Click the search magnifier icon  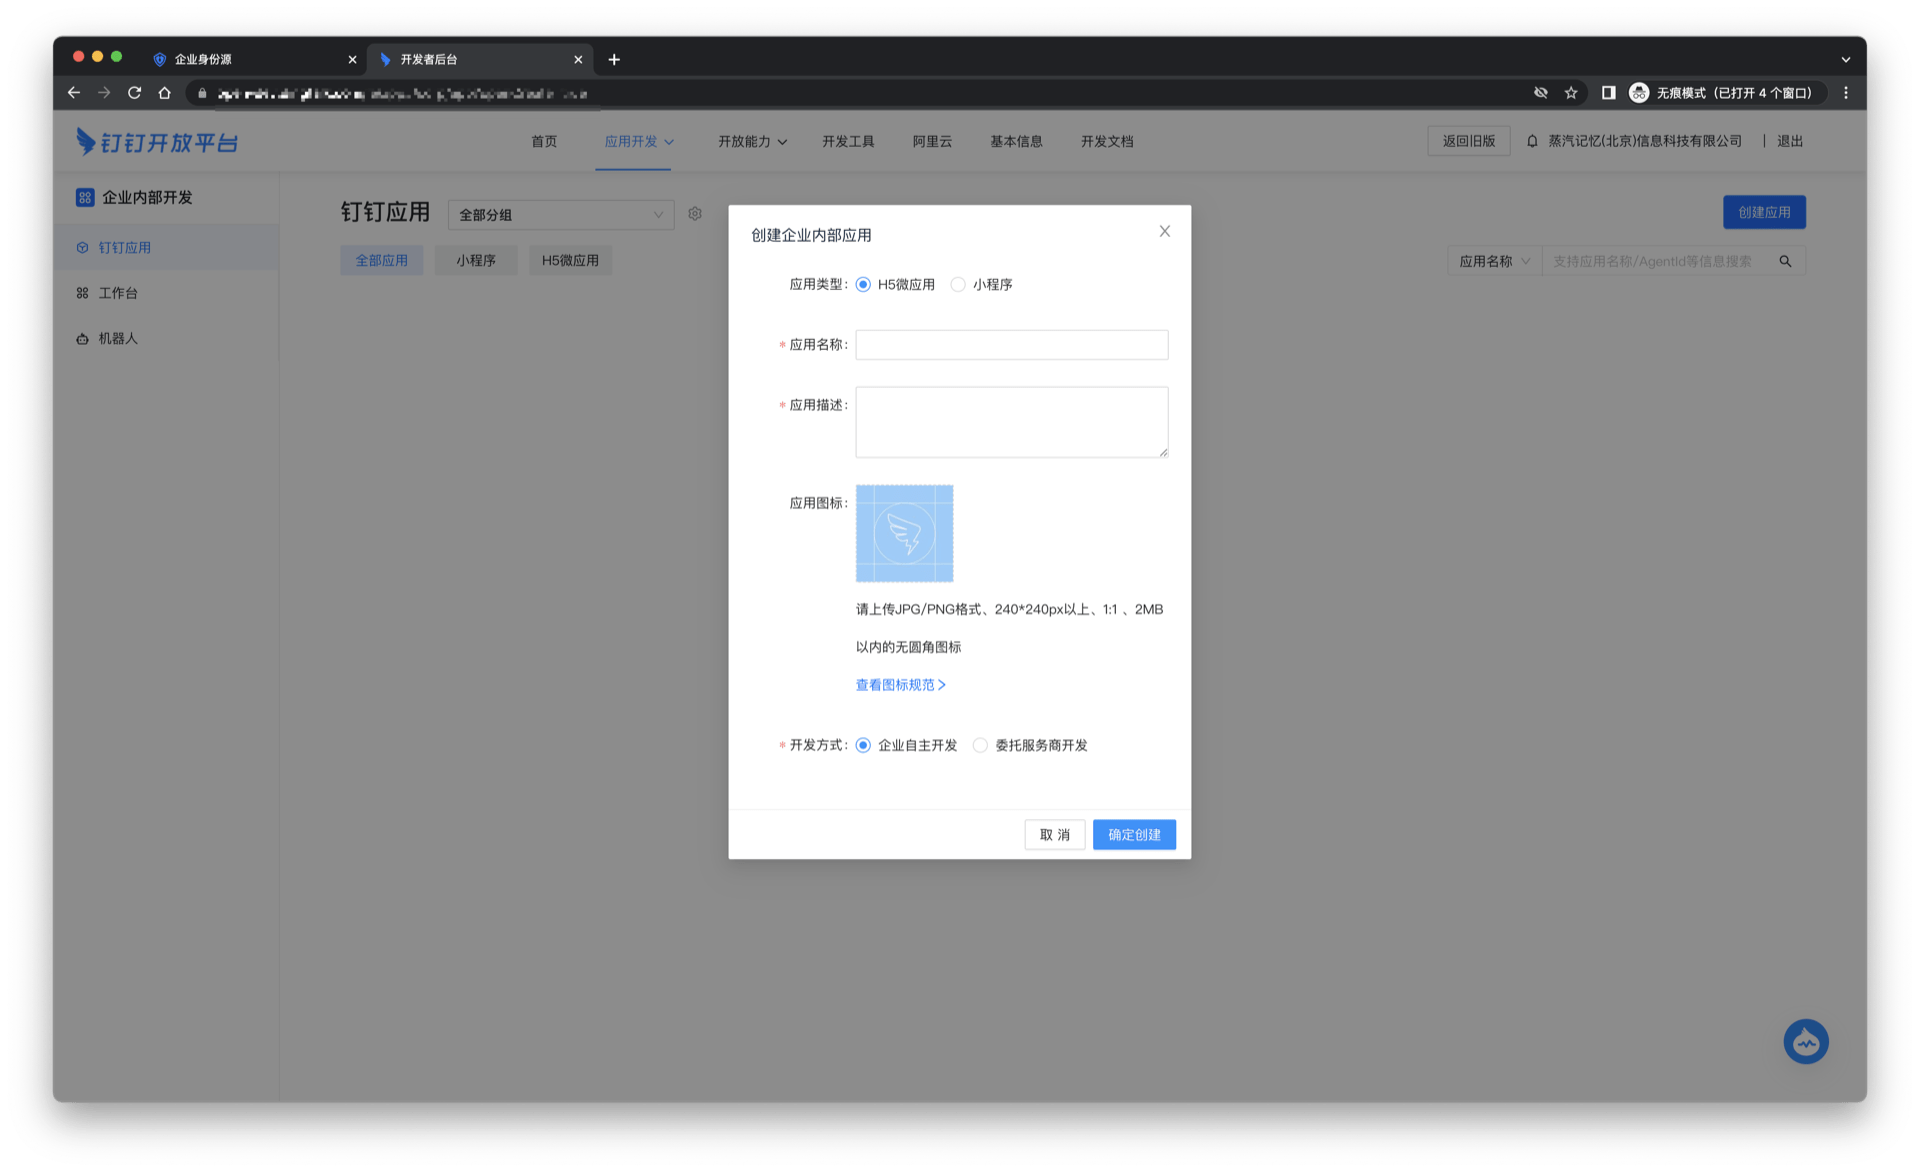coord(1785,261)
